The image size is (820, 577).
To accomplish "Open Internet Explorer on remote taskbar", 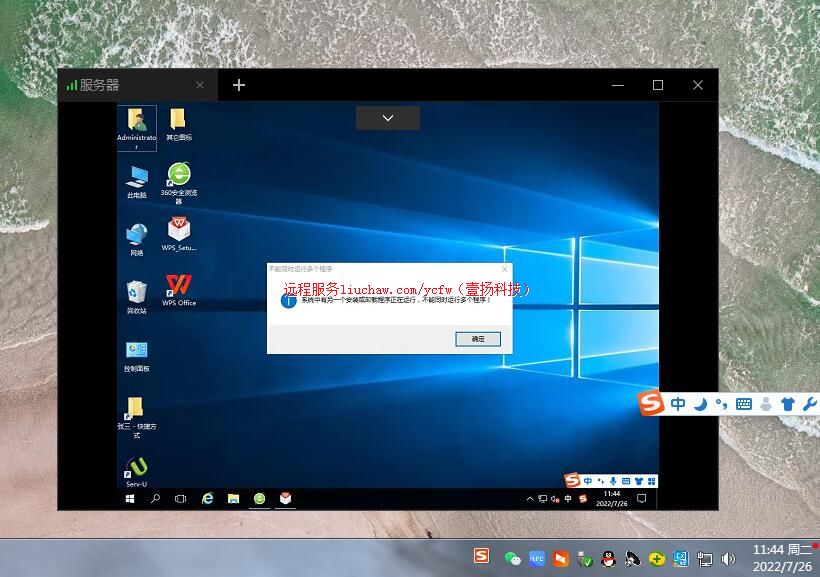I will (x=208, y=498).
